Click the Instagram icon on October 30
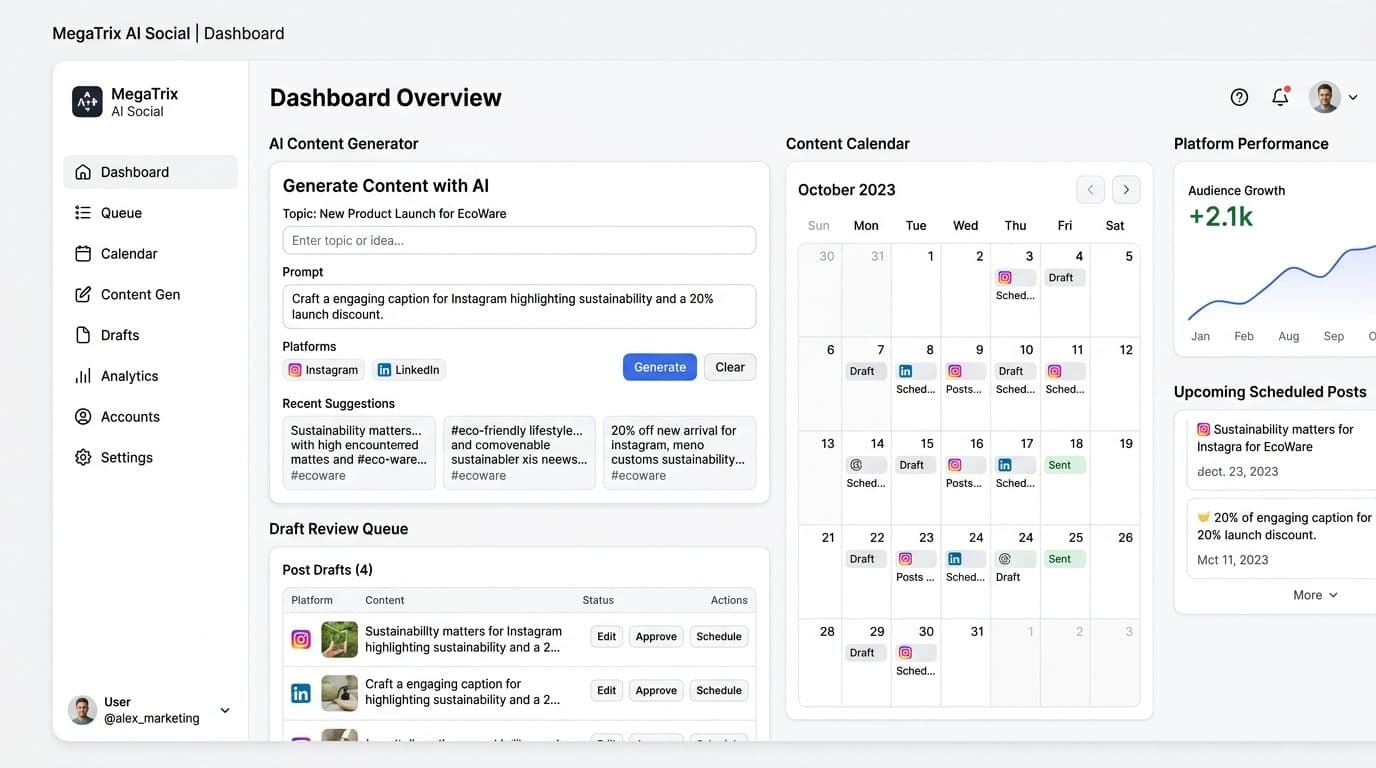 (906, 653)
